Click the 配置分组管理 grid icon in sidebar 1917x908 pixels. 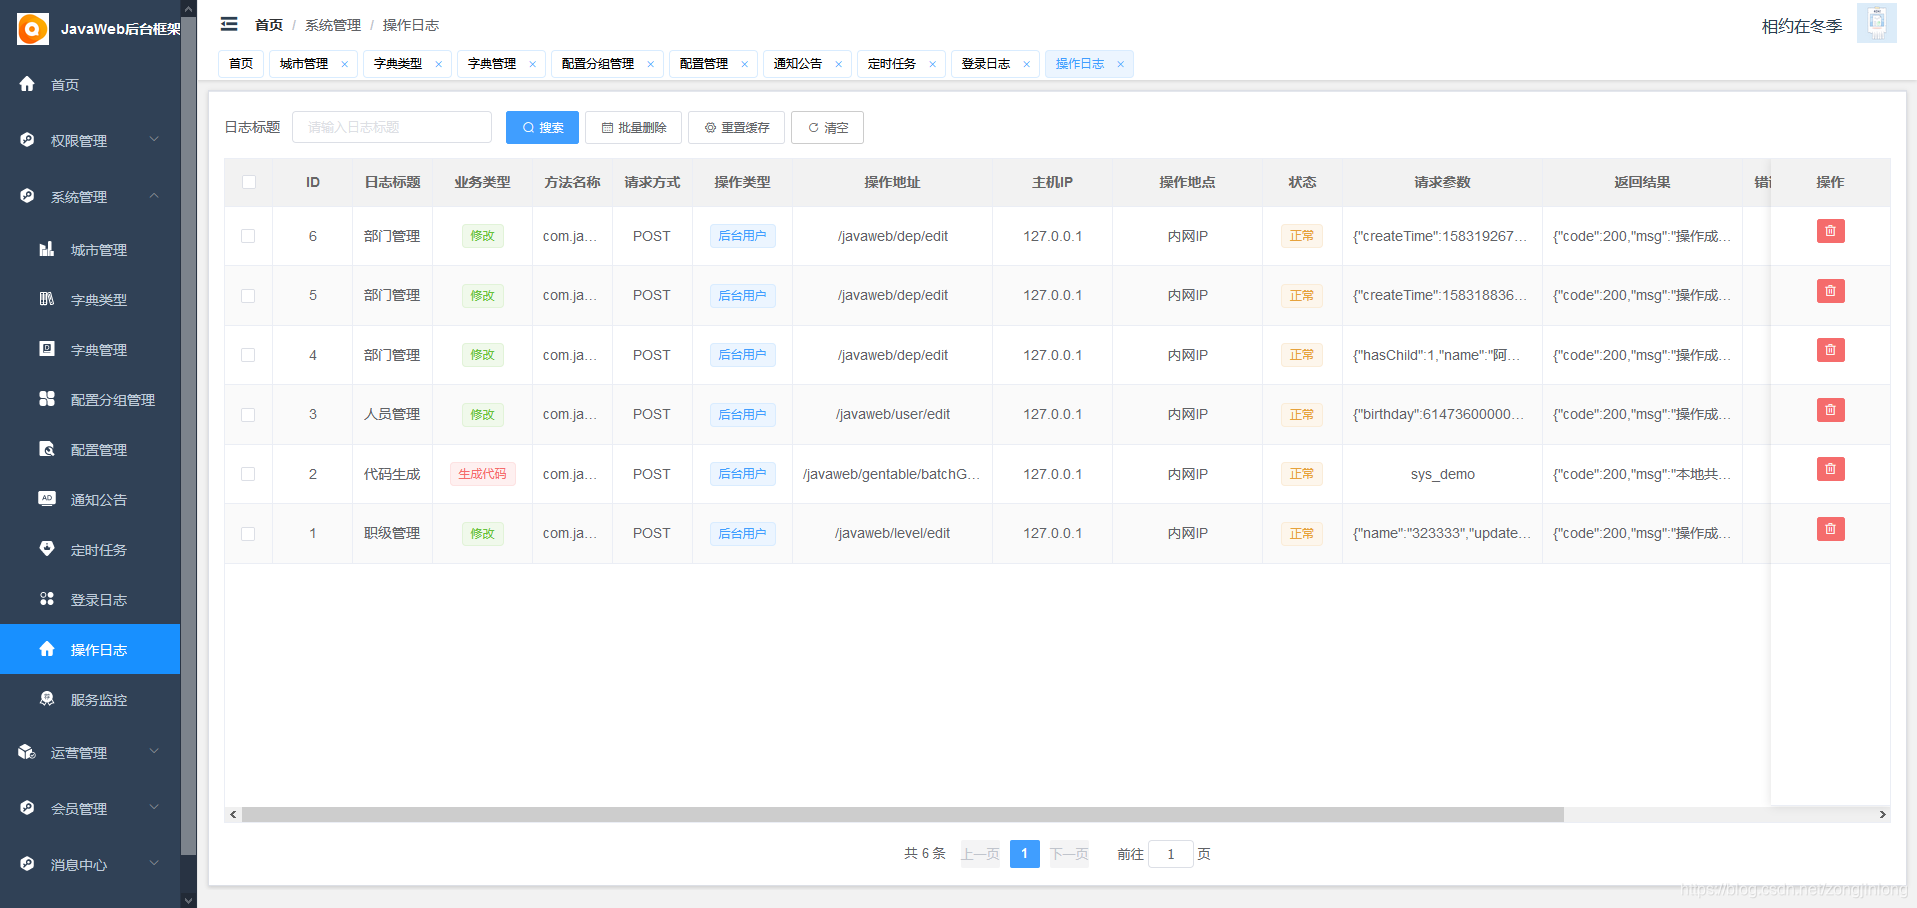tap(47, 399)
